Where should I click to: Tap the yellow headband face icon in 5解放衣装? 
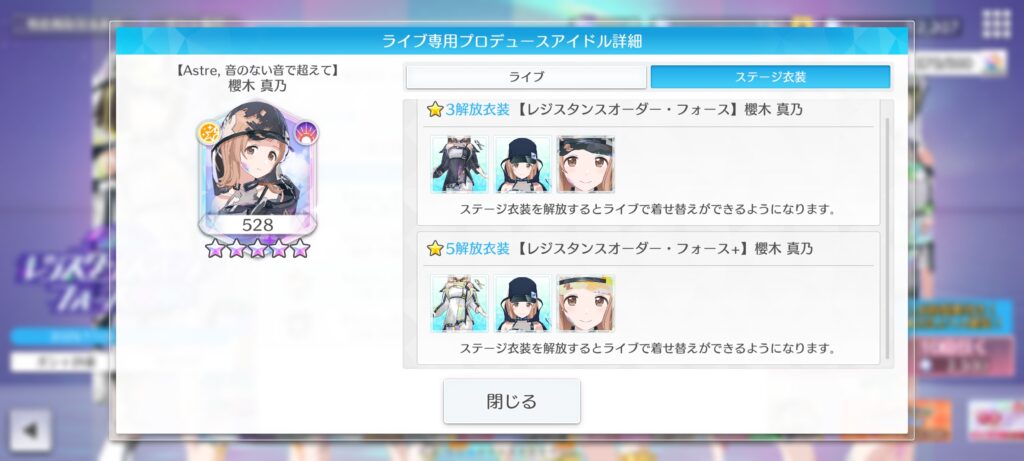tap(586, 303)
